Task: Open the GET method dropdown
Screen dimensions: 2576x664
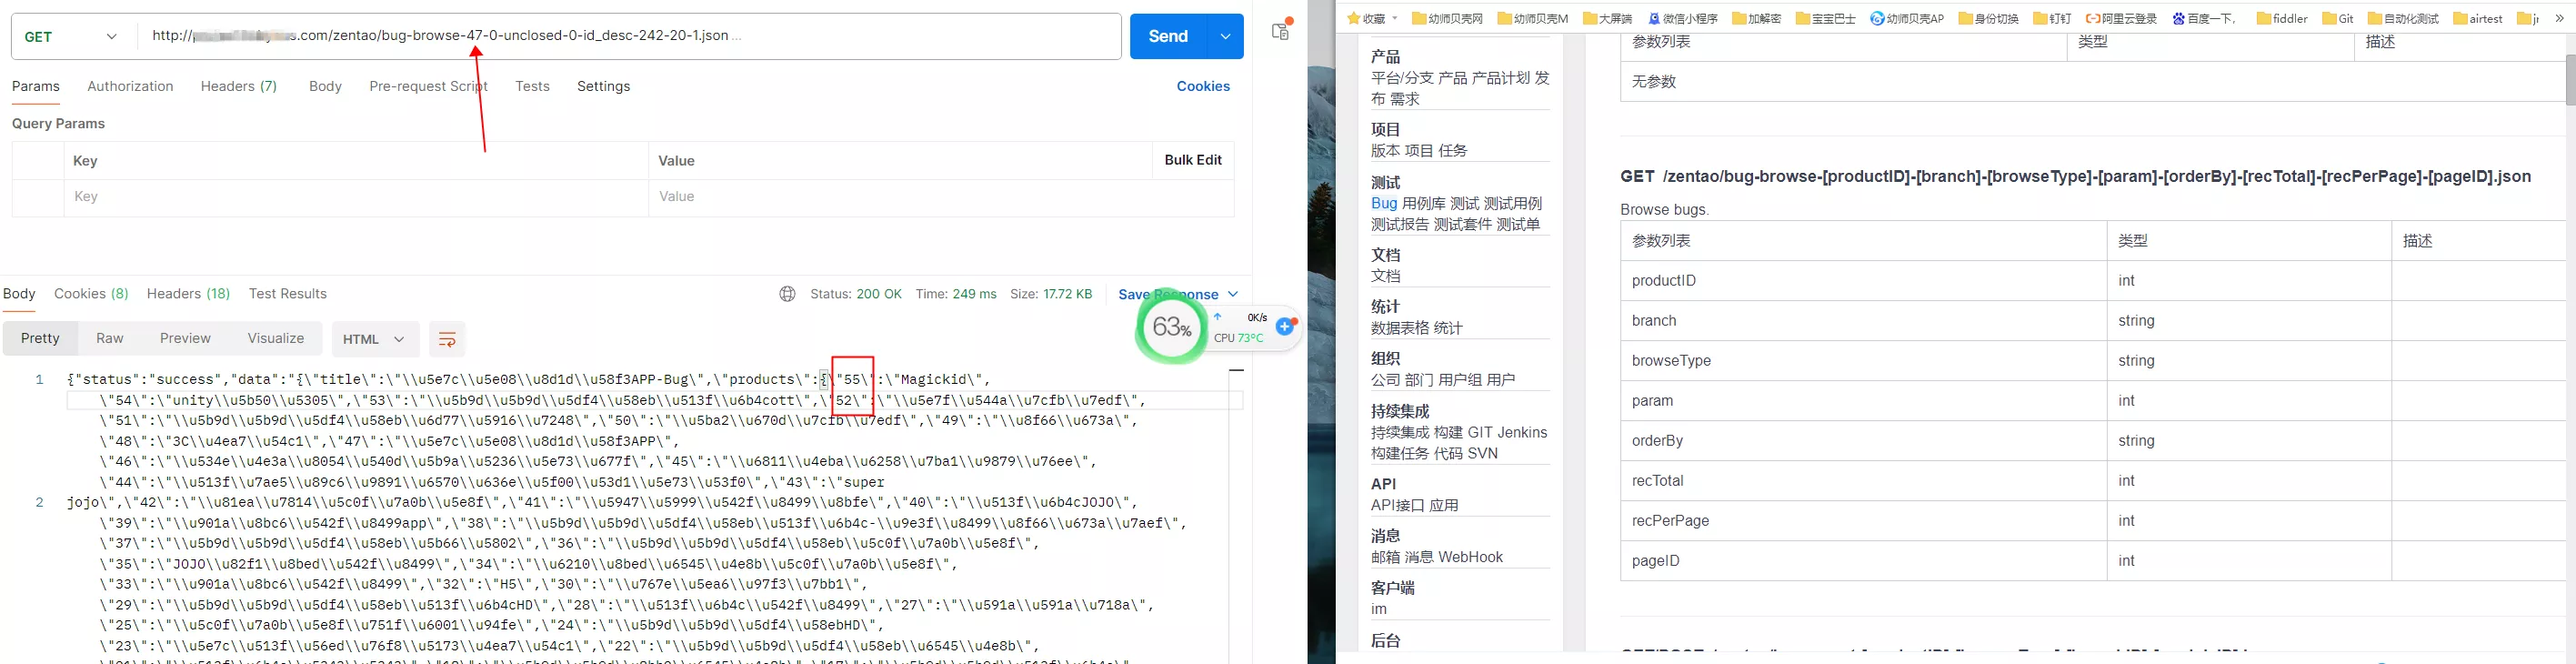Action: pos(71,36)
